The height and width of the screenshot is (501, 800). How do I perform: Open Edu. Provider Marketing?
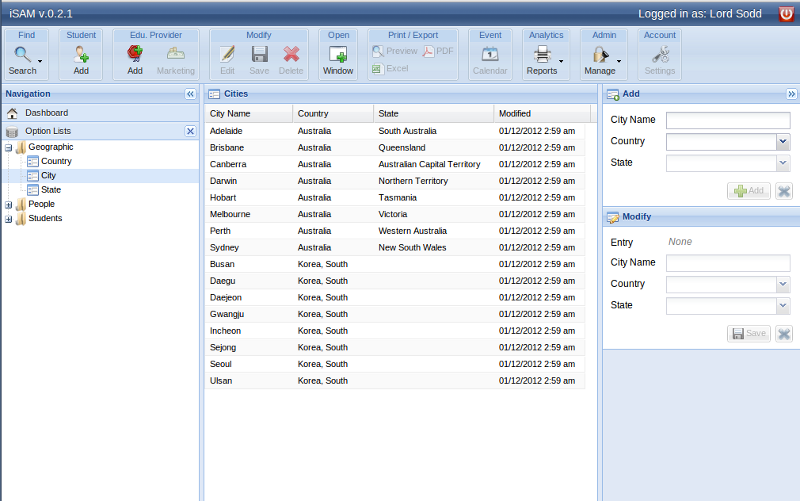point(176,61)
